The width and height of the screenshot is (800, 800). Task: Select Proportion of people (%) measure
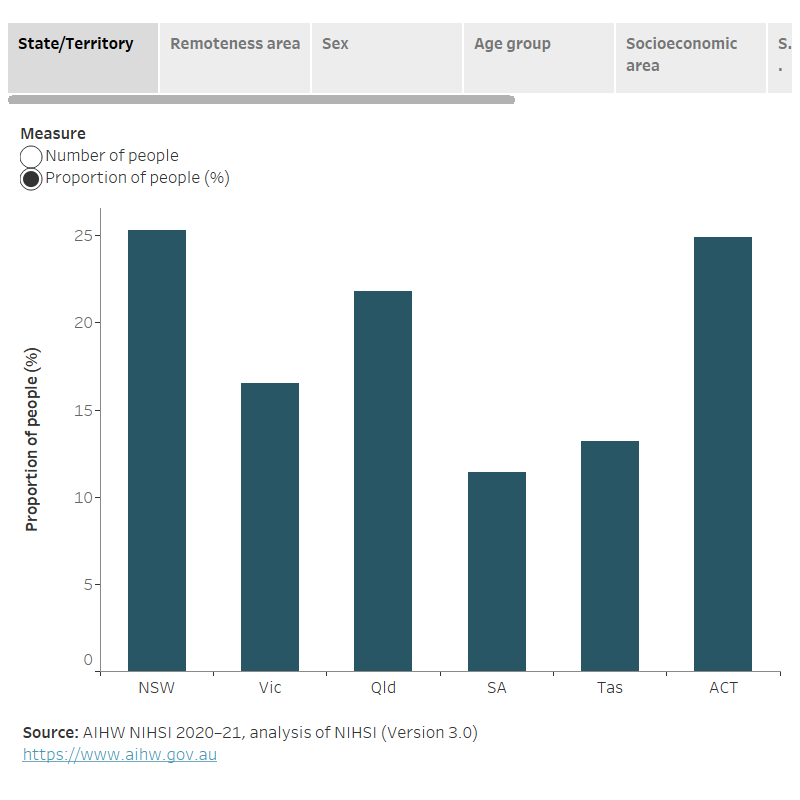tap(31, 178)
